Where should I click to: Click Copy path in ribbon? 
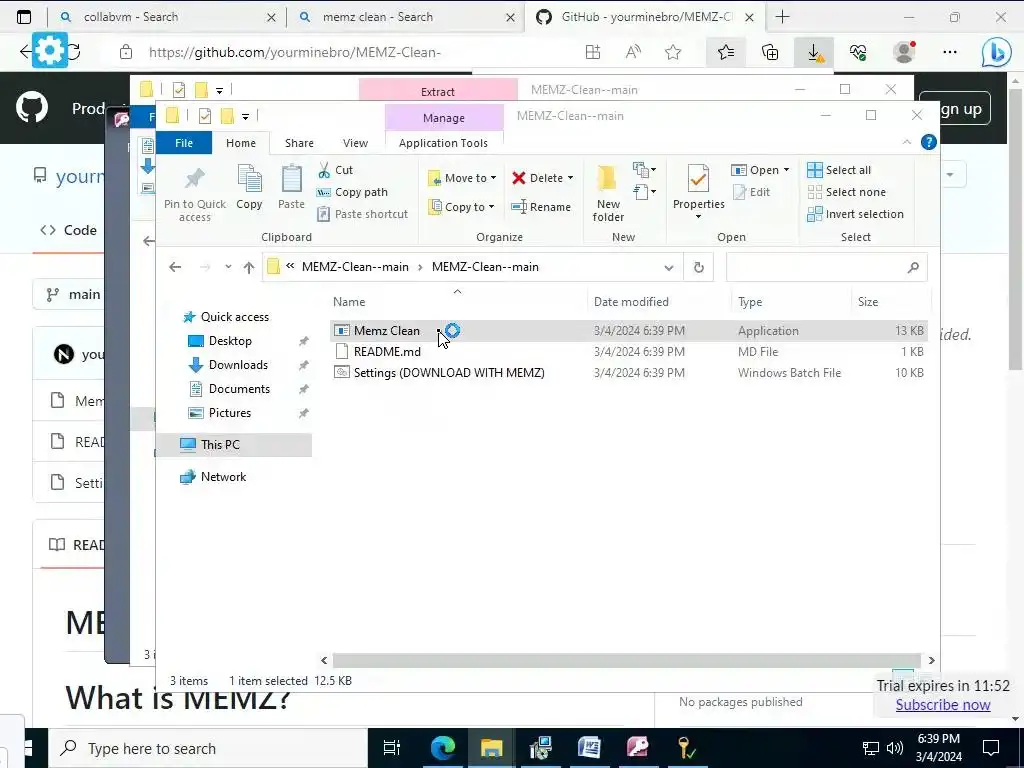[352, 192]
